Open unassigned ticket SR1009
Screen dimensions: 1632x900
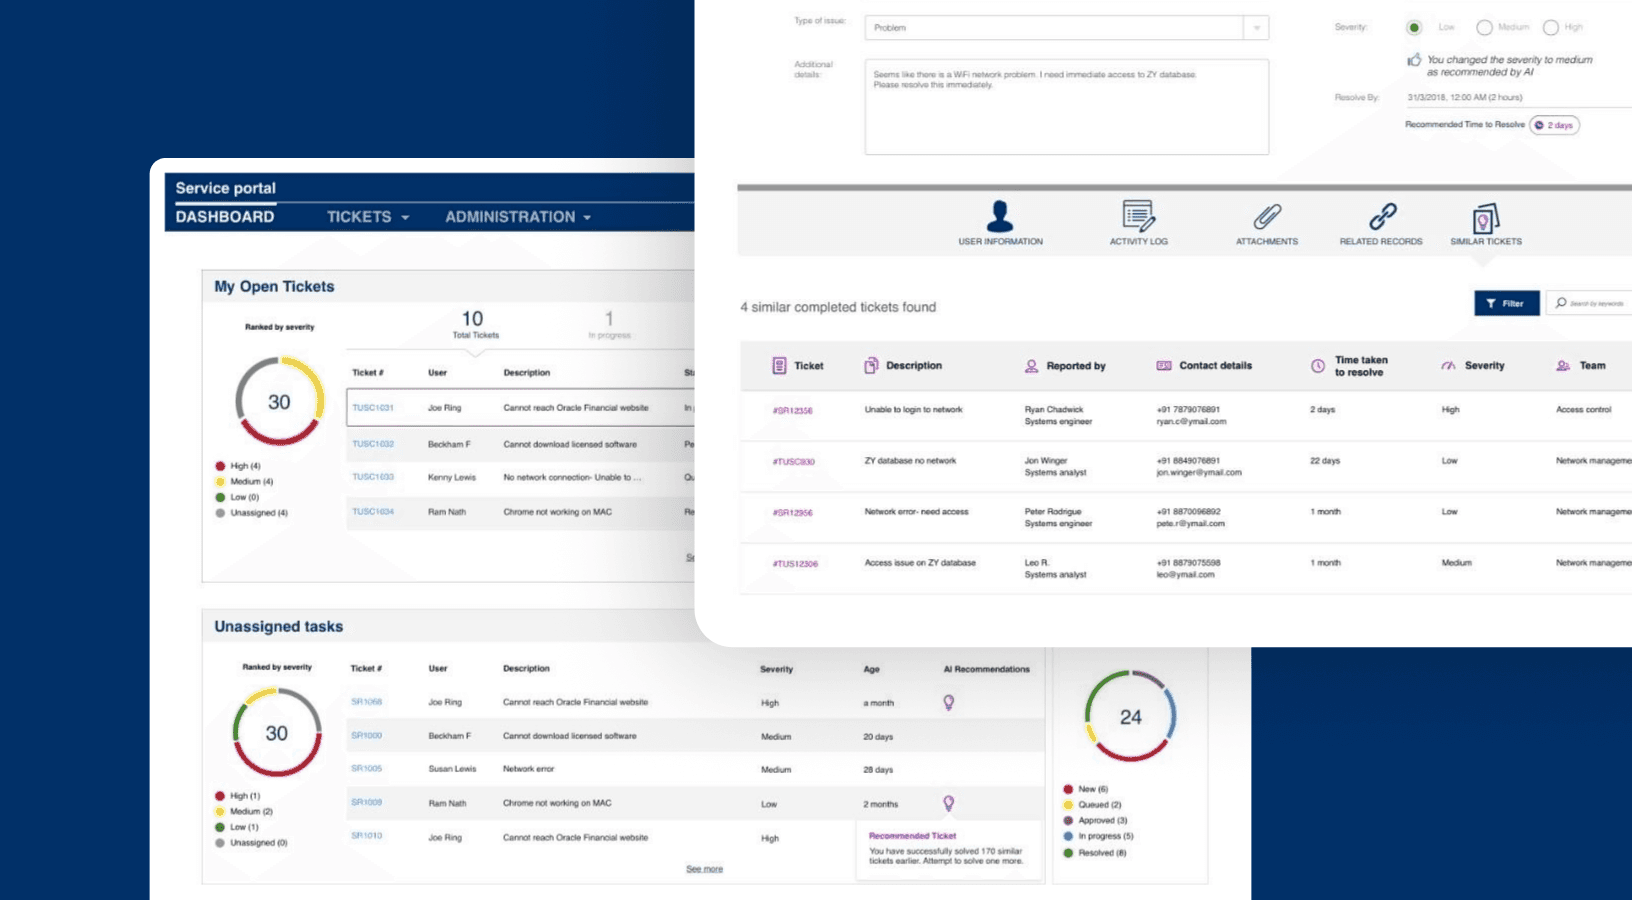pos(366,803)
